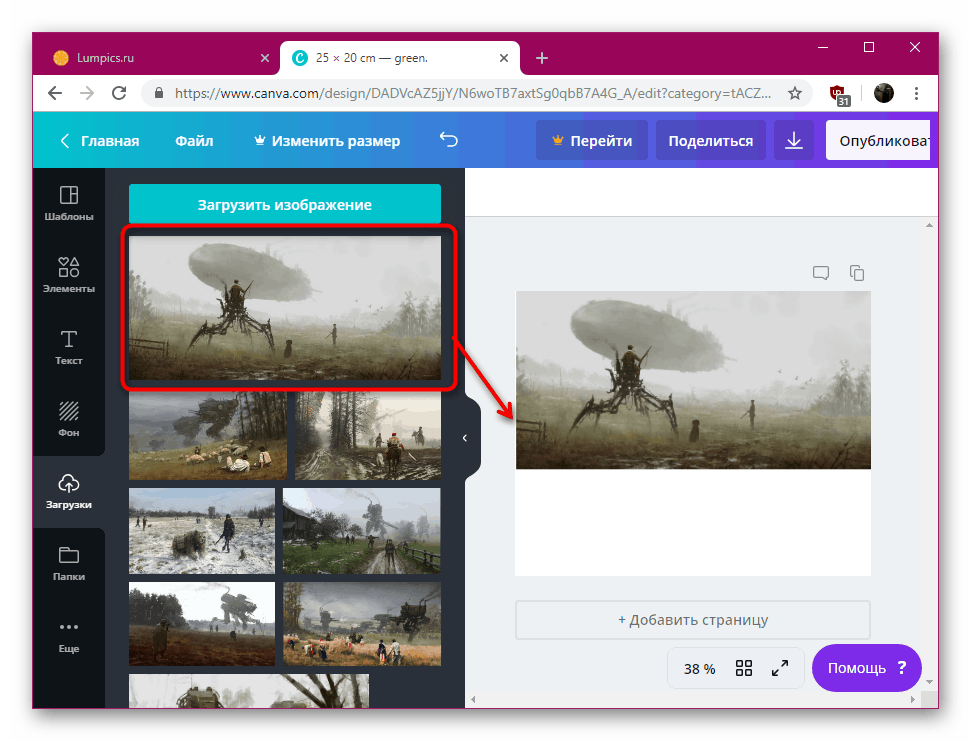Click the Поделиться share button
971x741 pixels.
pos(711,141)
